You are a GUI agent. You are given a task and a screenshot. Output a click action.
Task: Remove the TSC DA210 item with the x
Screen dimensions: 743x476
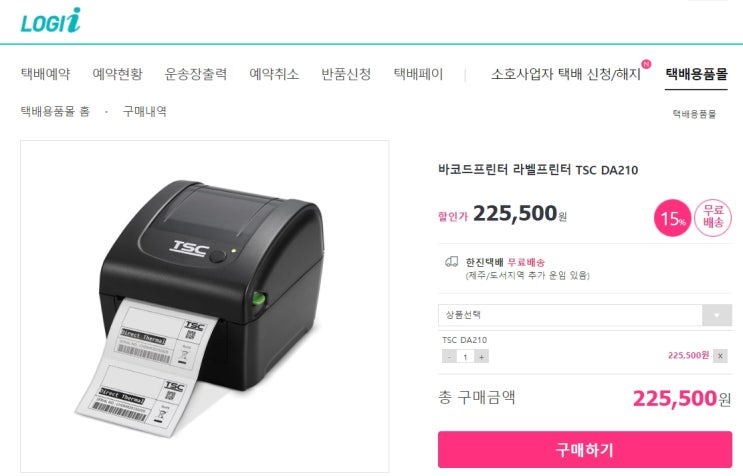pos(720,356)
